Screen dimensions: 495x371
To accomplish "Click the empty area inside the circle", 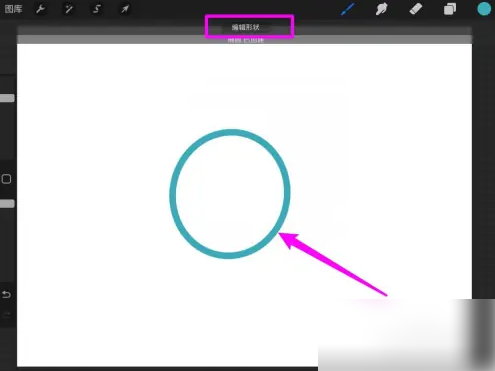I will [230, 194].
